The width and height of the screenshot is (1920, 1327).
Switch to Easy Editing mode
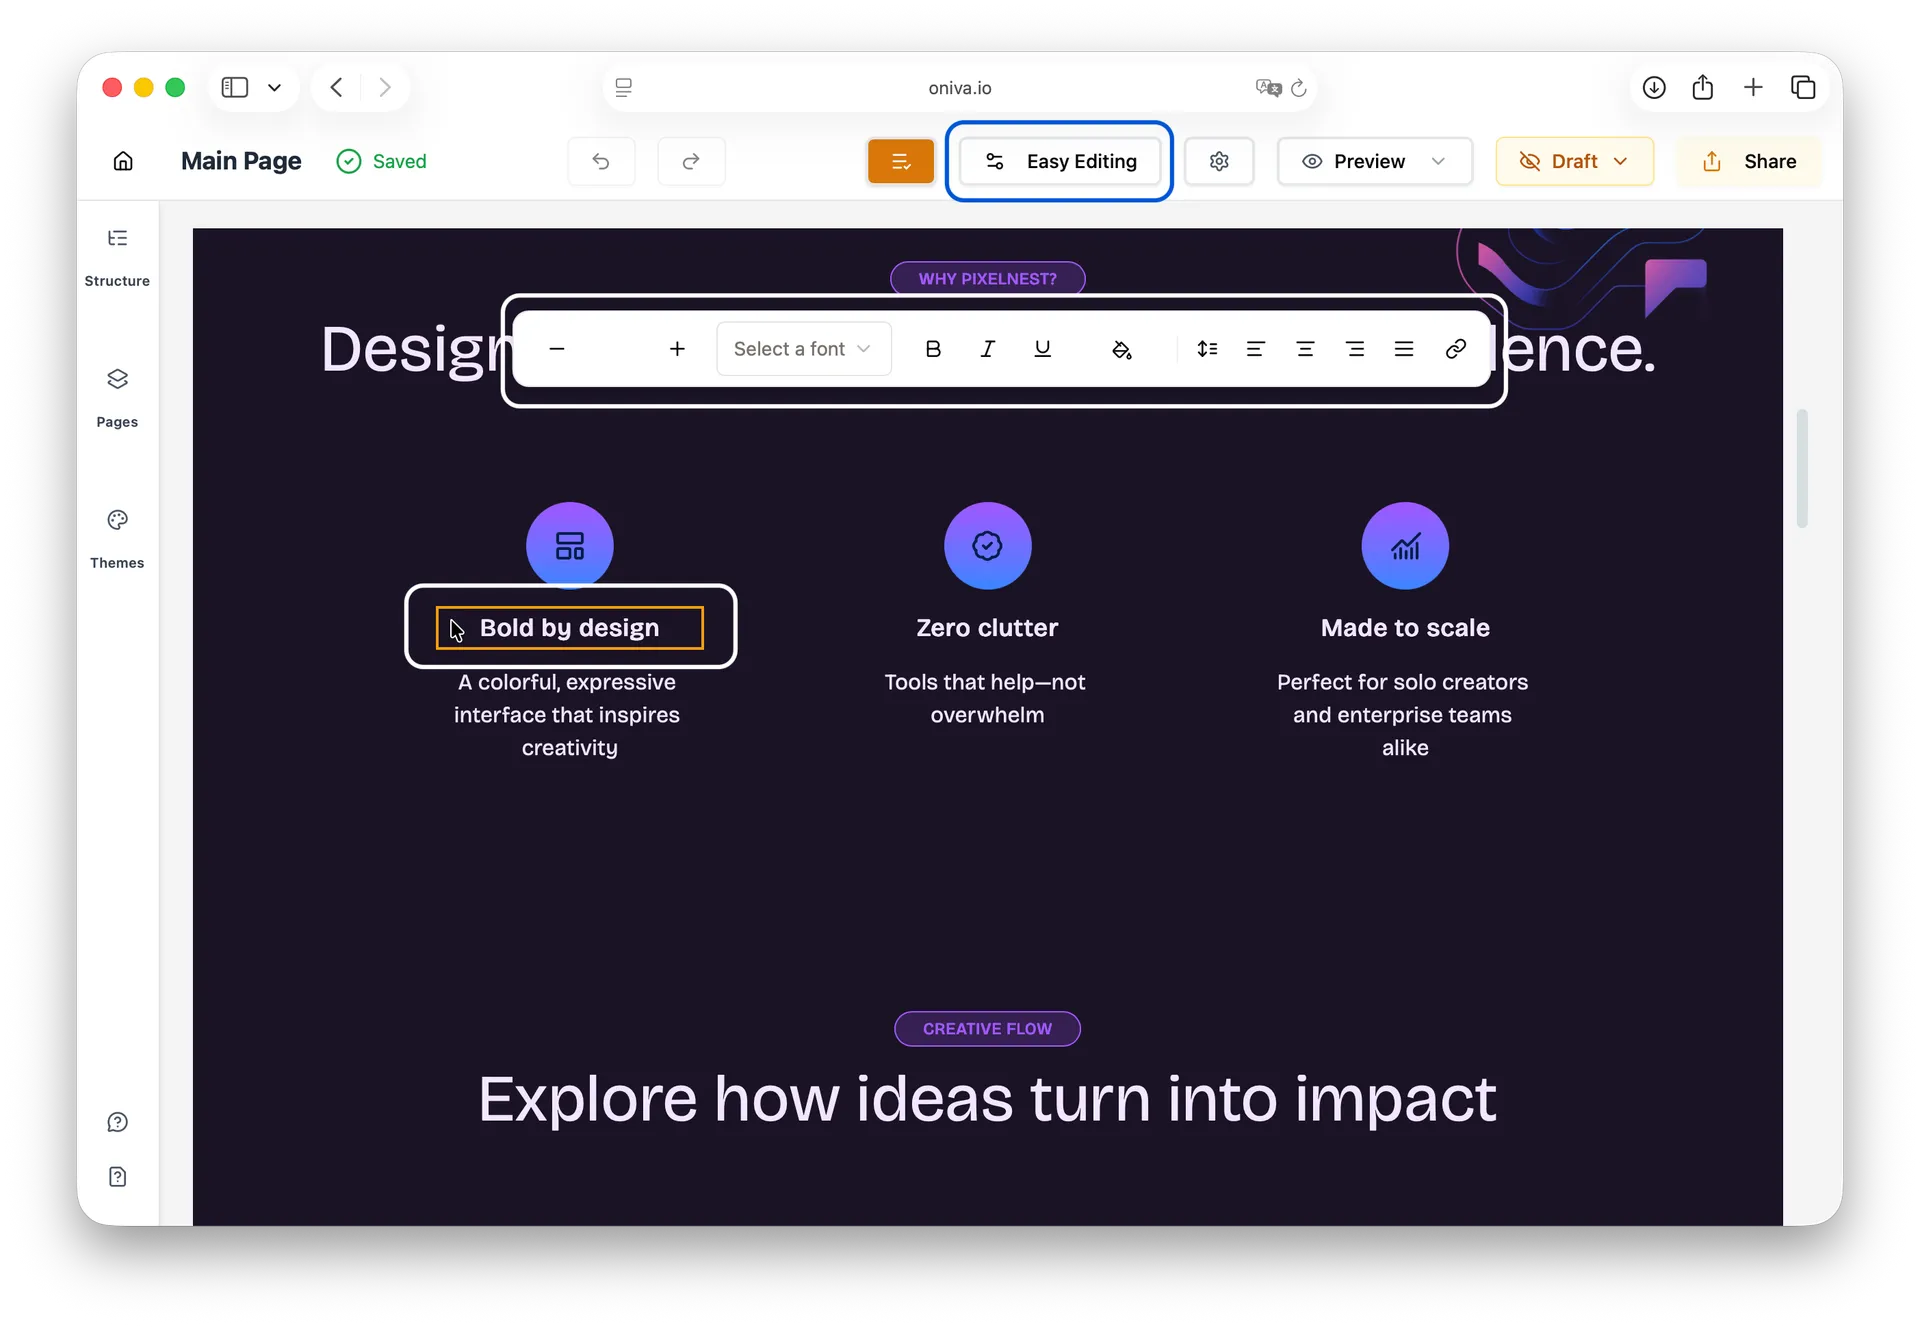1060,161
